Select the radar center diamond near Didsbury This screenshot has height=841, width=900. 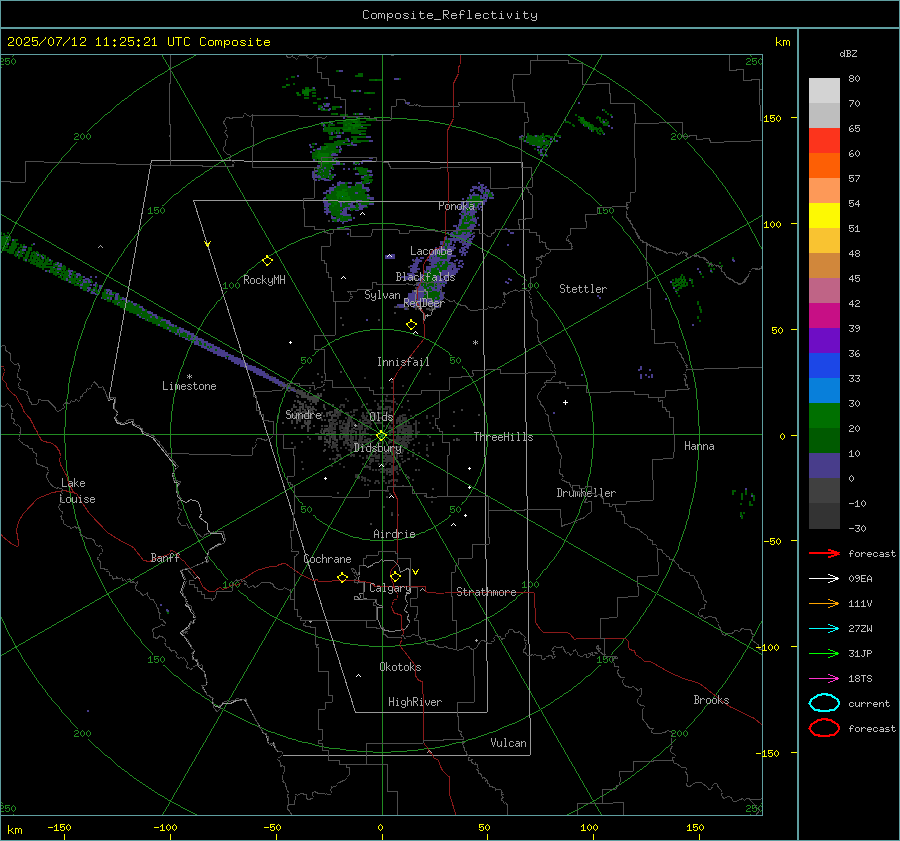click(381, 436)
